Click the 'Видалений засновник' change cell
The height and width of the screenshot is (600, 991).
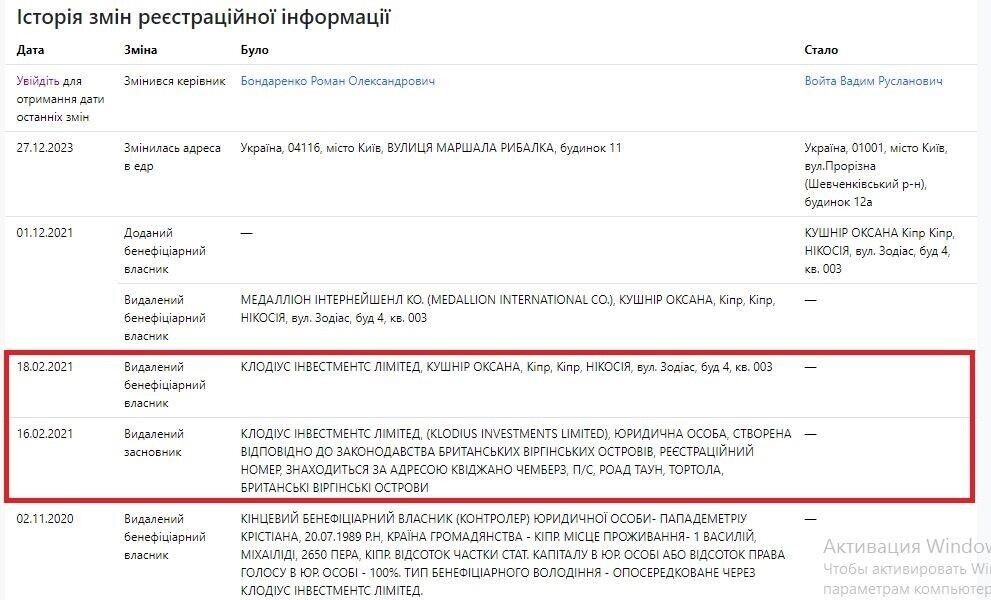154,443
